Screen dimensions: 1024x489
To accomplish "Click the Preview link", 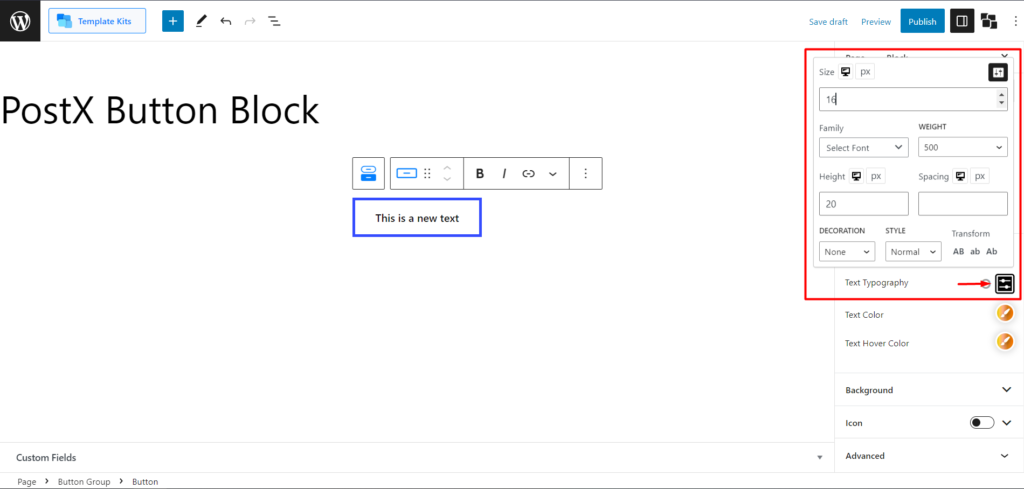I will click(x=876, y=22).
